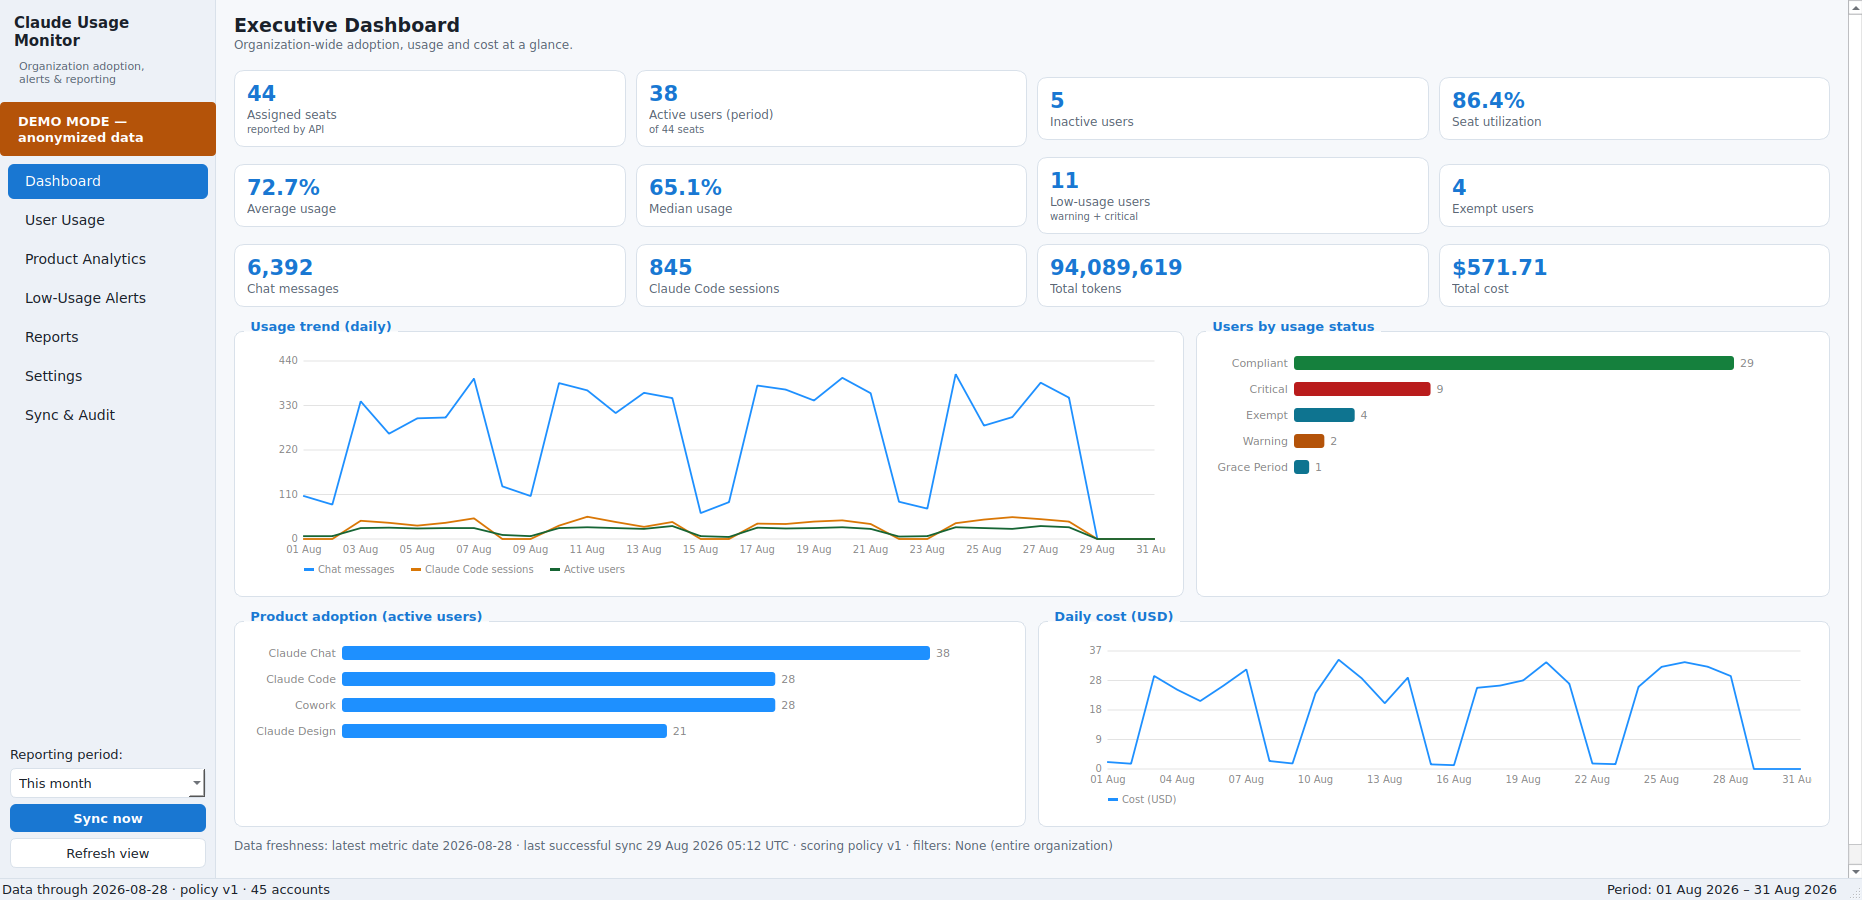
Task: Click the Users by usage status heading
Action: tap(1293, 326)
